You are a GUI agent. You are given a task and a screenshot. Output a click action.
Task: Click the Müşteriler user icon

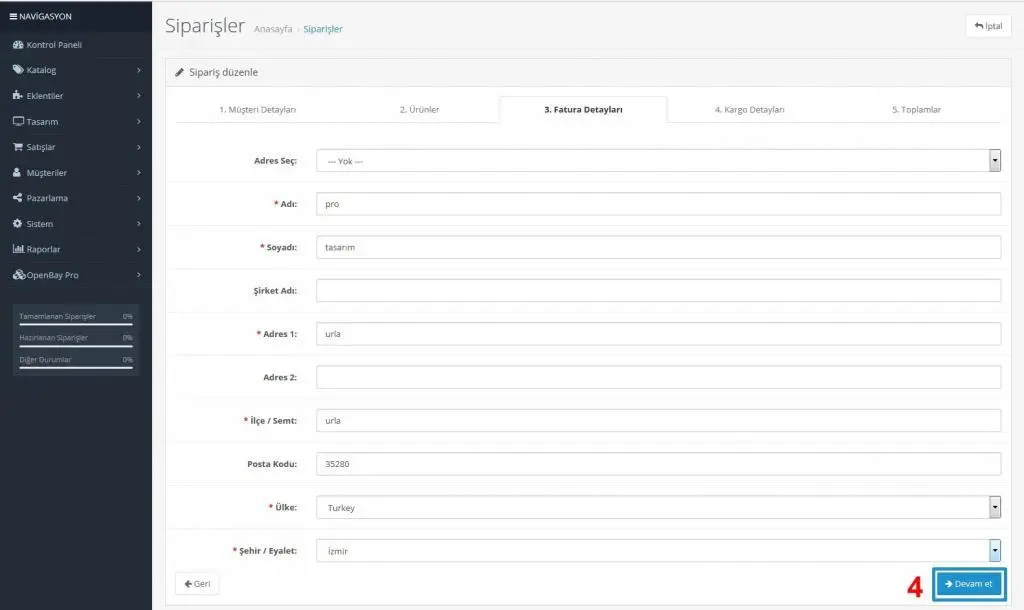[x=18, y=172]
